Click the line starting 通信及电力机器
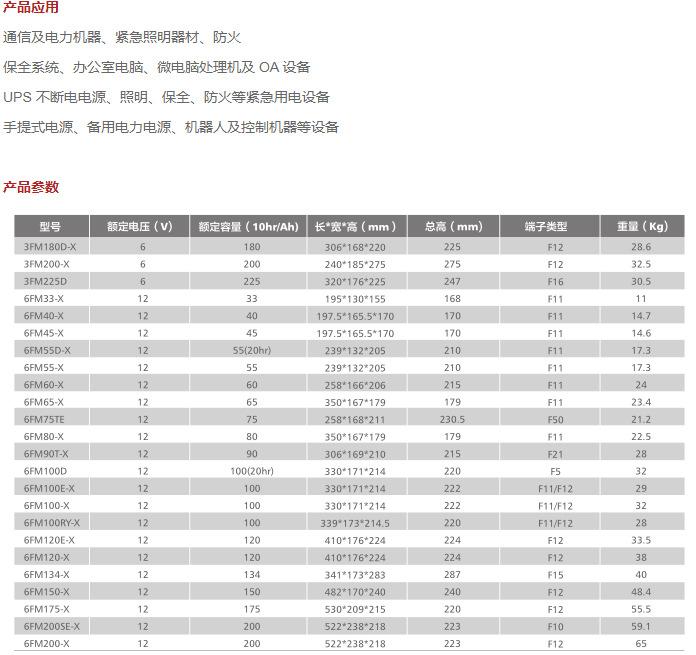This screenshot has width=696, height=655. coord(122,37)
